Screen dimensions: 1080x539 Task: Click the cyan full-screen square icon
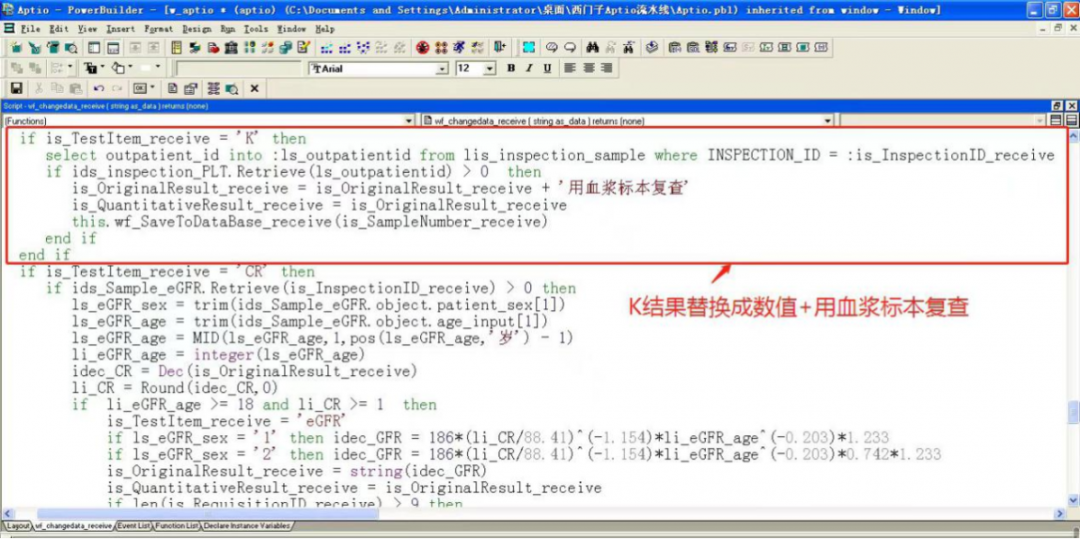pos(528,47)
